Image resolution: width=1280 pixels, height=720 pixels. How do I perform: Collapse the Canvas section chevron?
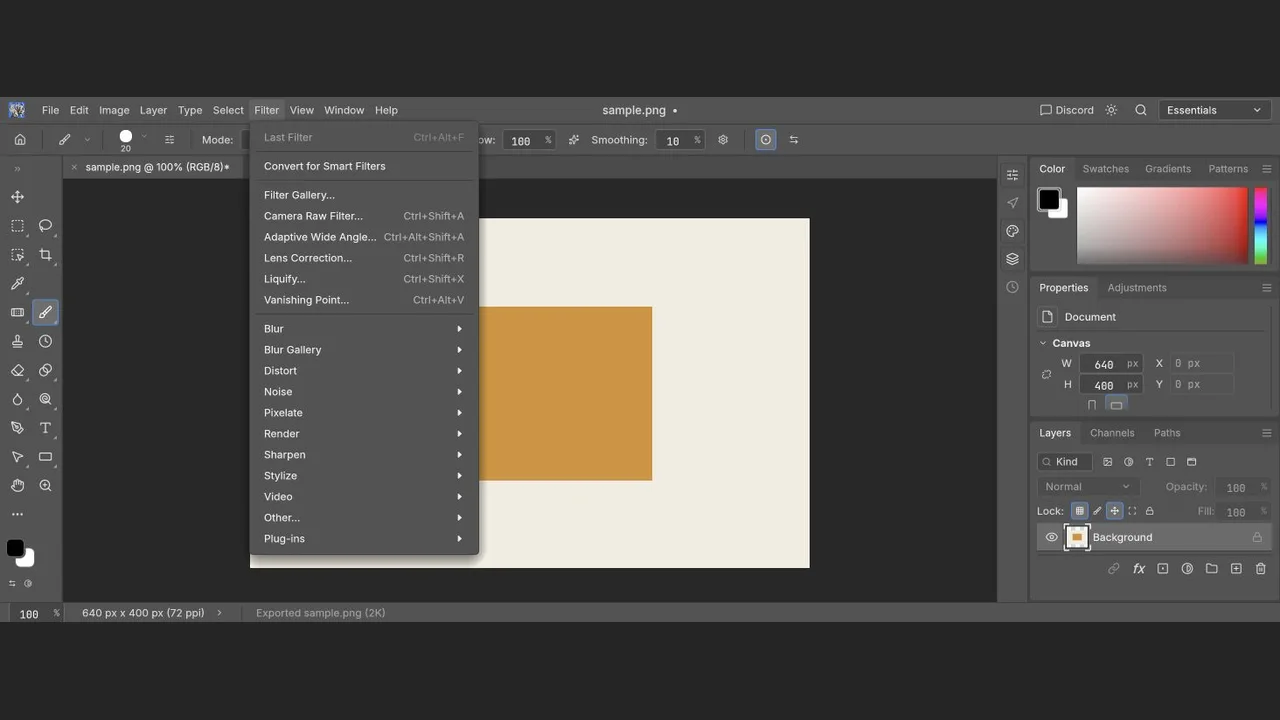click(x=1043, y=343)
